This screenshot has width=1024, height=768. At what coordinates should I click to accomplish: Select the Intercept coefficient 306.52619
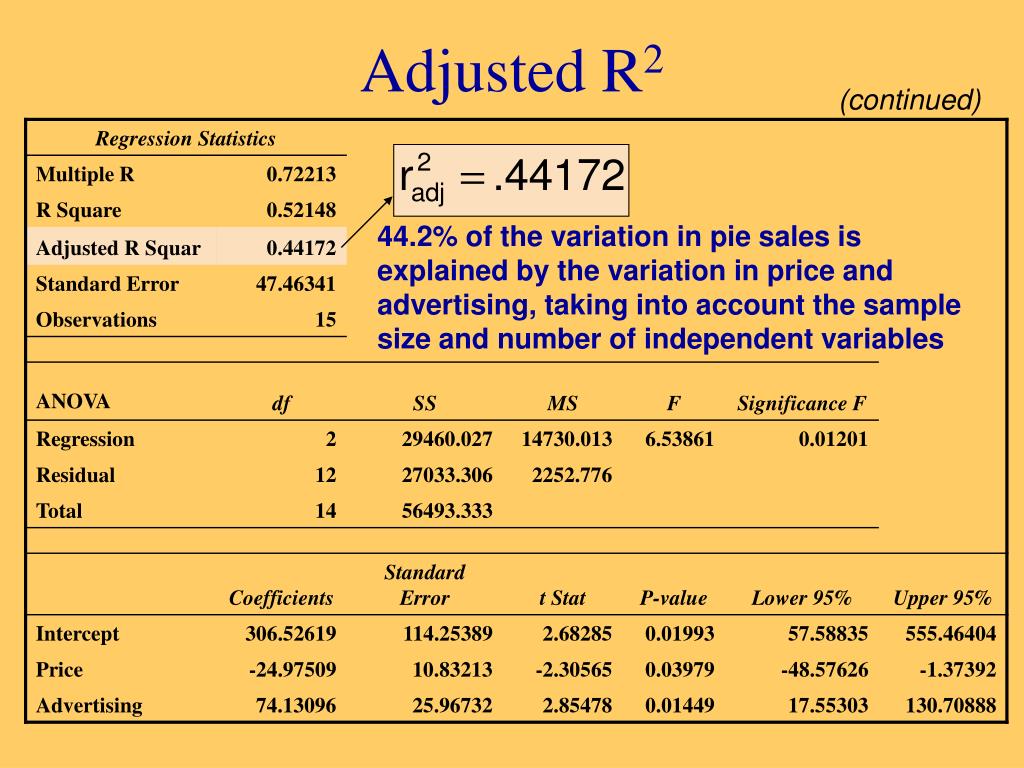coord(291,633)
